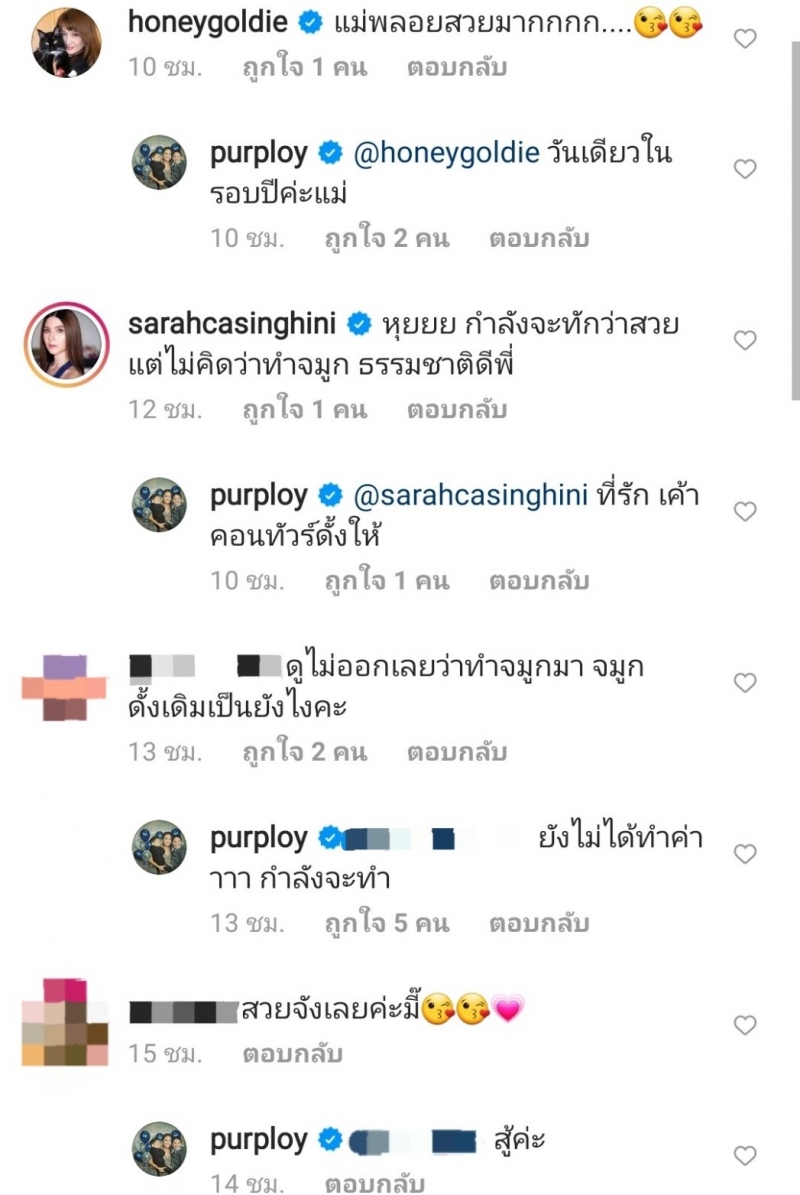Image resolution: width=800 pixels, height=1195 pixels.
Task: Like sarahcasinghini's comment via heart icon
Action: click(x=744, y=340)
